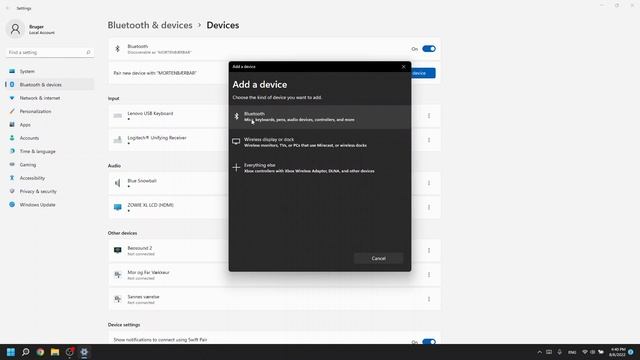This screenshot has height=360, width=640.
Task: Click the Gaming controller icon in sidebar
Action: [12, 164]
